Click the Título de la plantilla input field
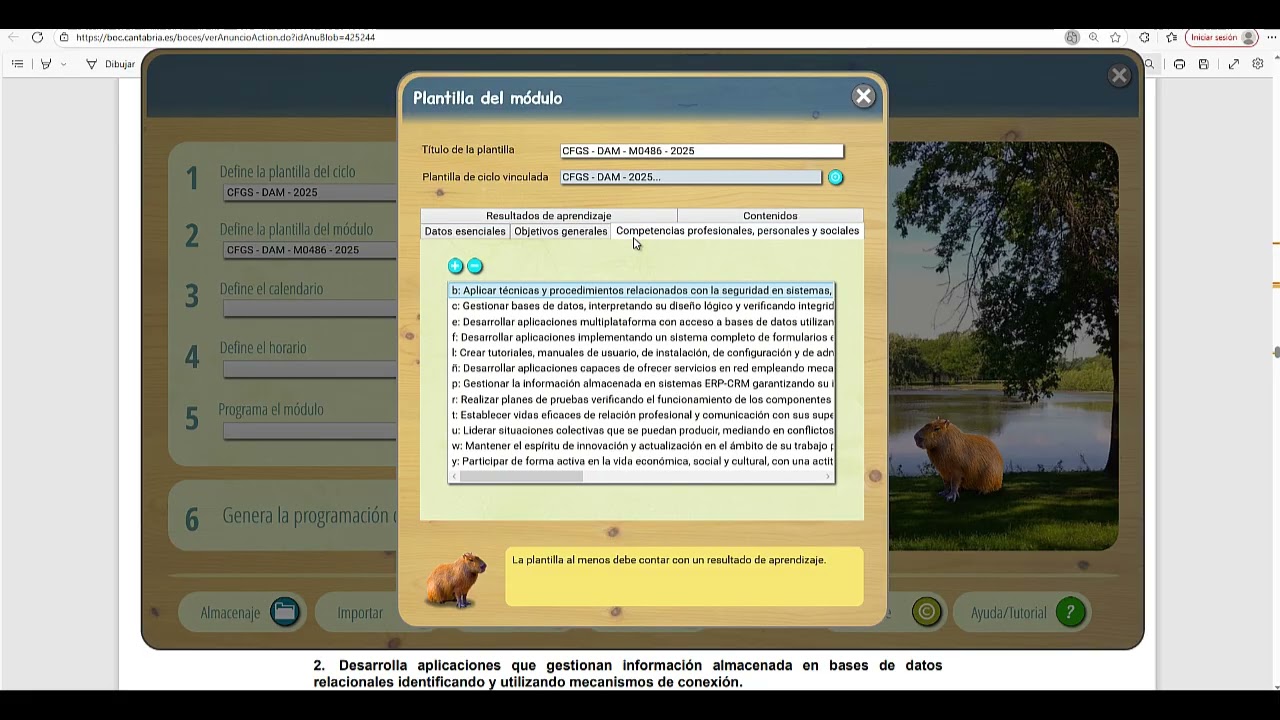 coord(701,151)
